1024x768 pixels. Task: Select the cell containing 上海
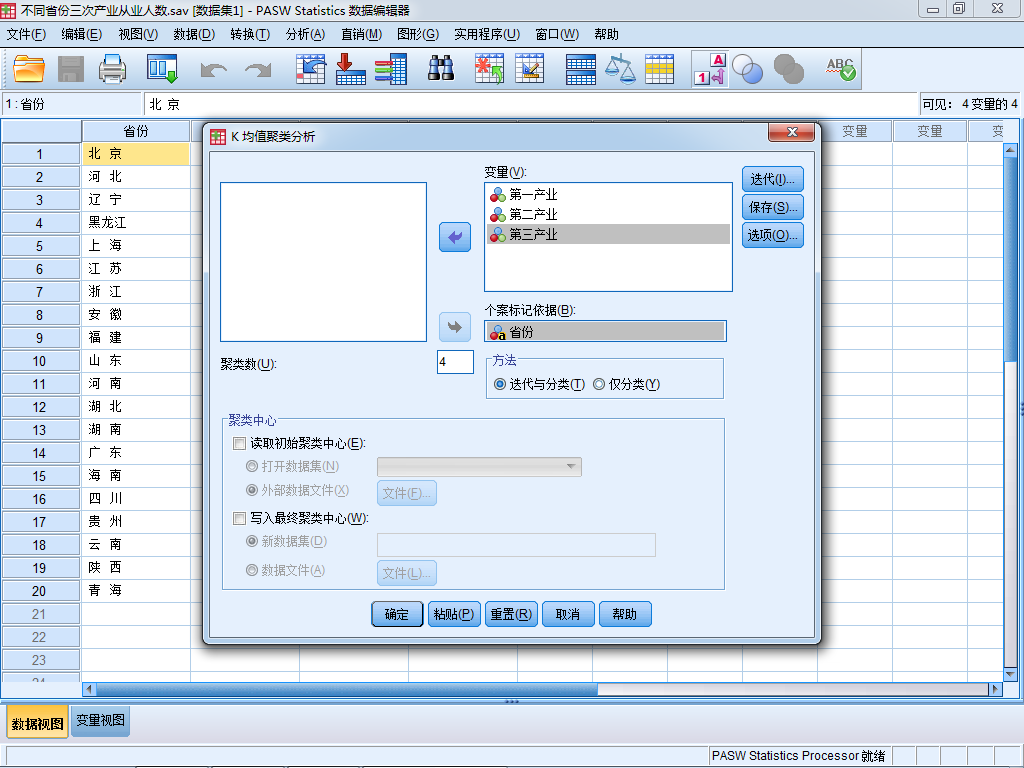pos(136,246)
